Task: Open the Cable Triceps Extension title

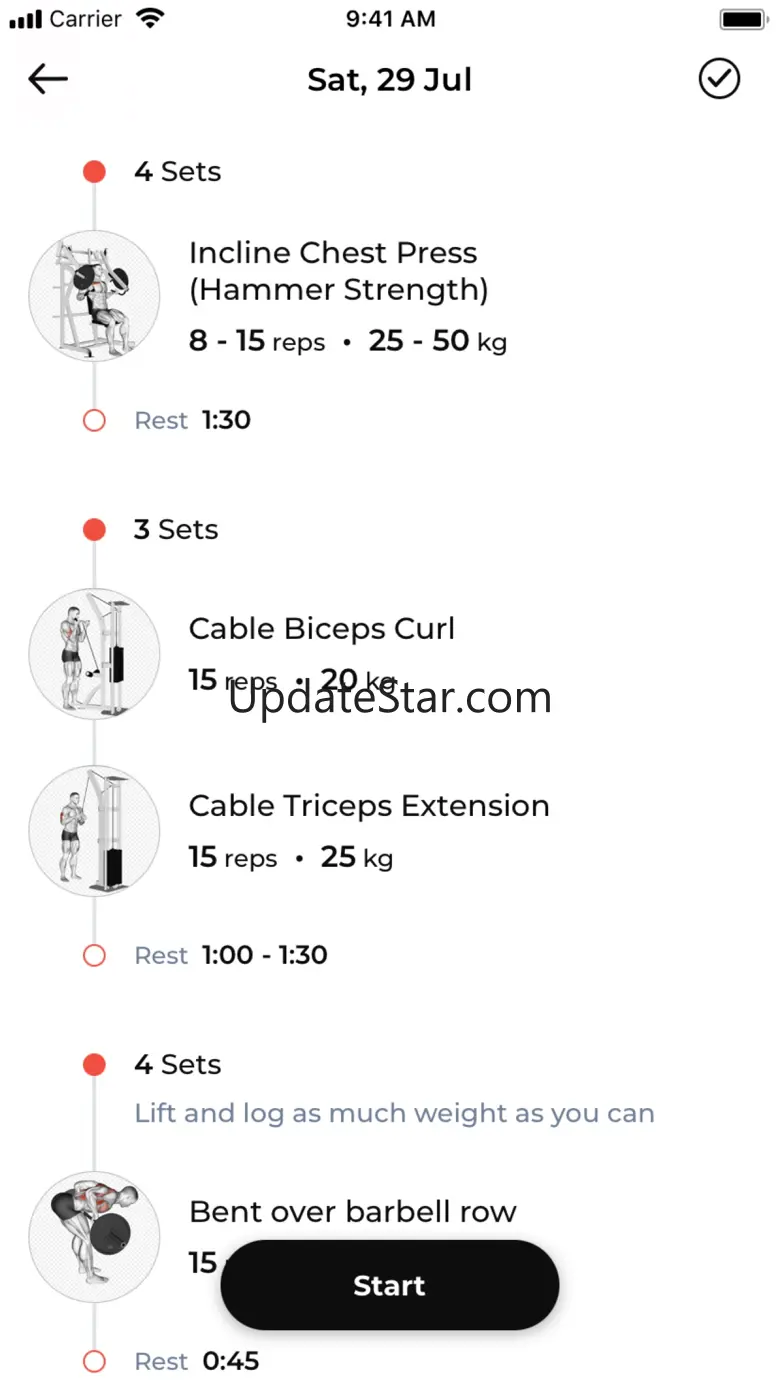Action: coord(369,806)
